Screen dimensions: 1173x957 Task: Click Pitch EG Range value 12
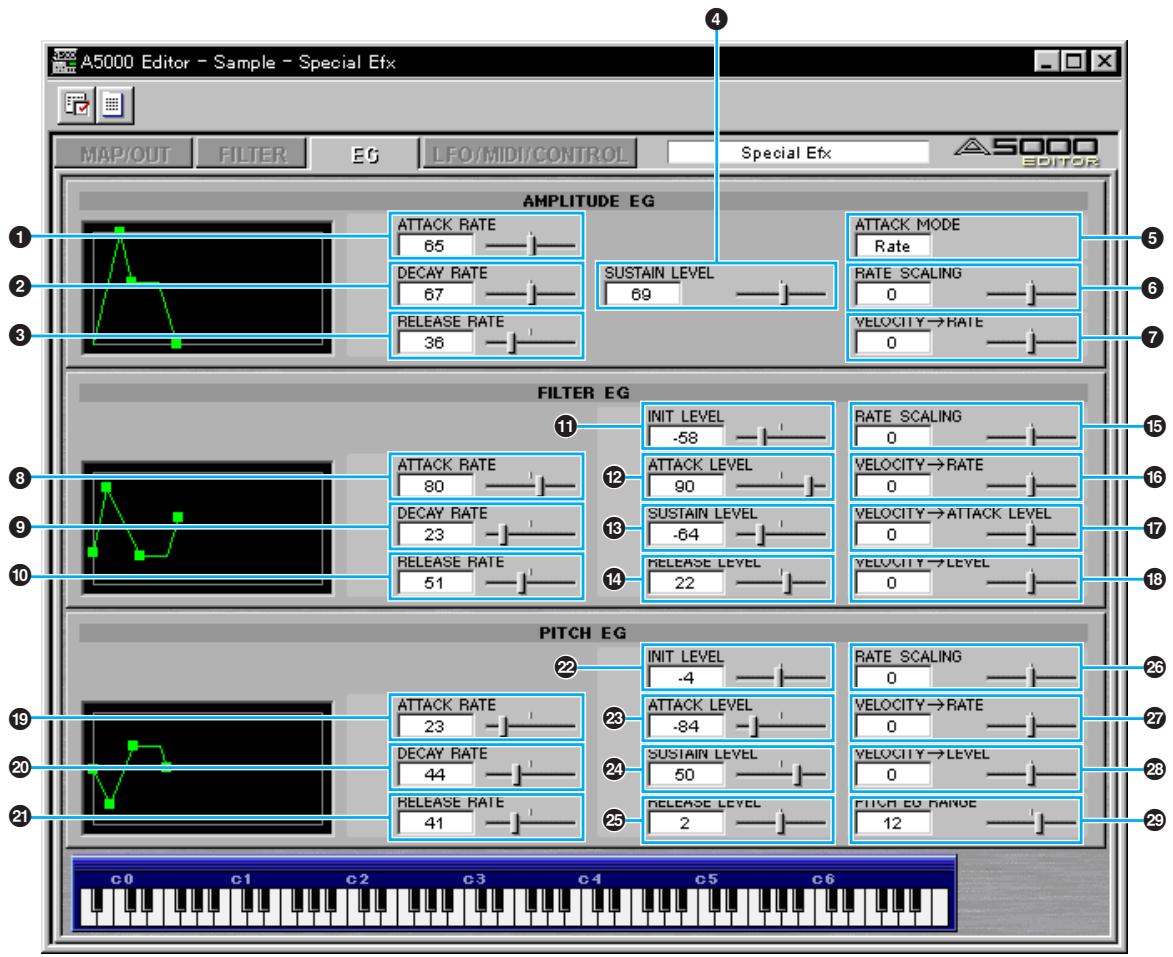click(892, 823)
